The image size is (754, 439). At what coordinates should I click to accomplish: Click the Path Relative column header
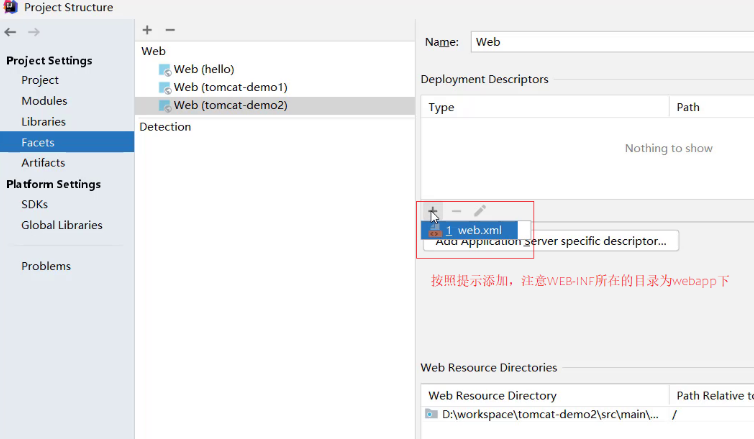[712, 395]
